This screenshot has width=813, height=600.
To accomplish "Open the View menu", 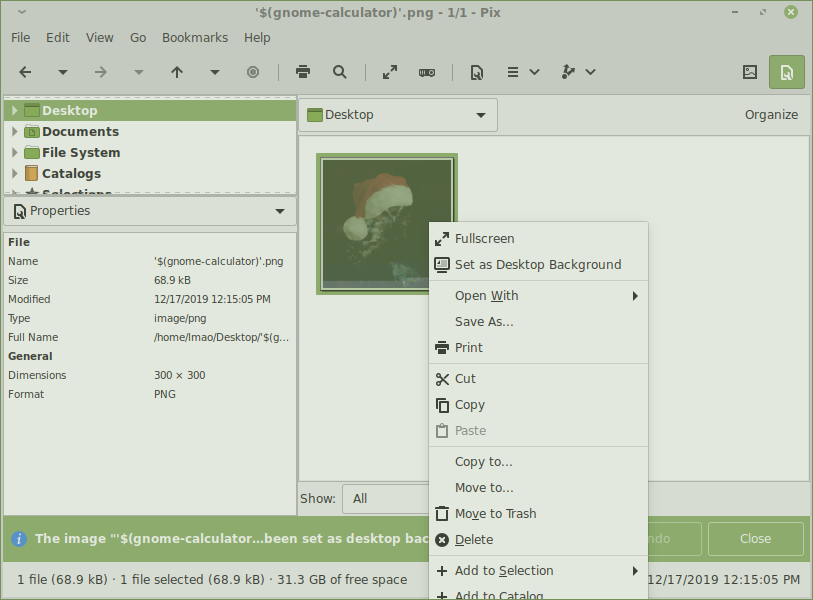I will tap(100, 38).
